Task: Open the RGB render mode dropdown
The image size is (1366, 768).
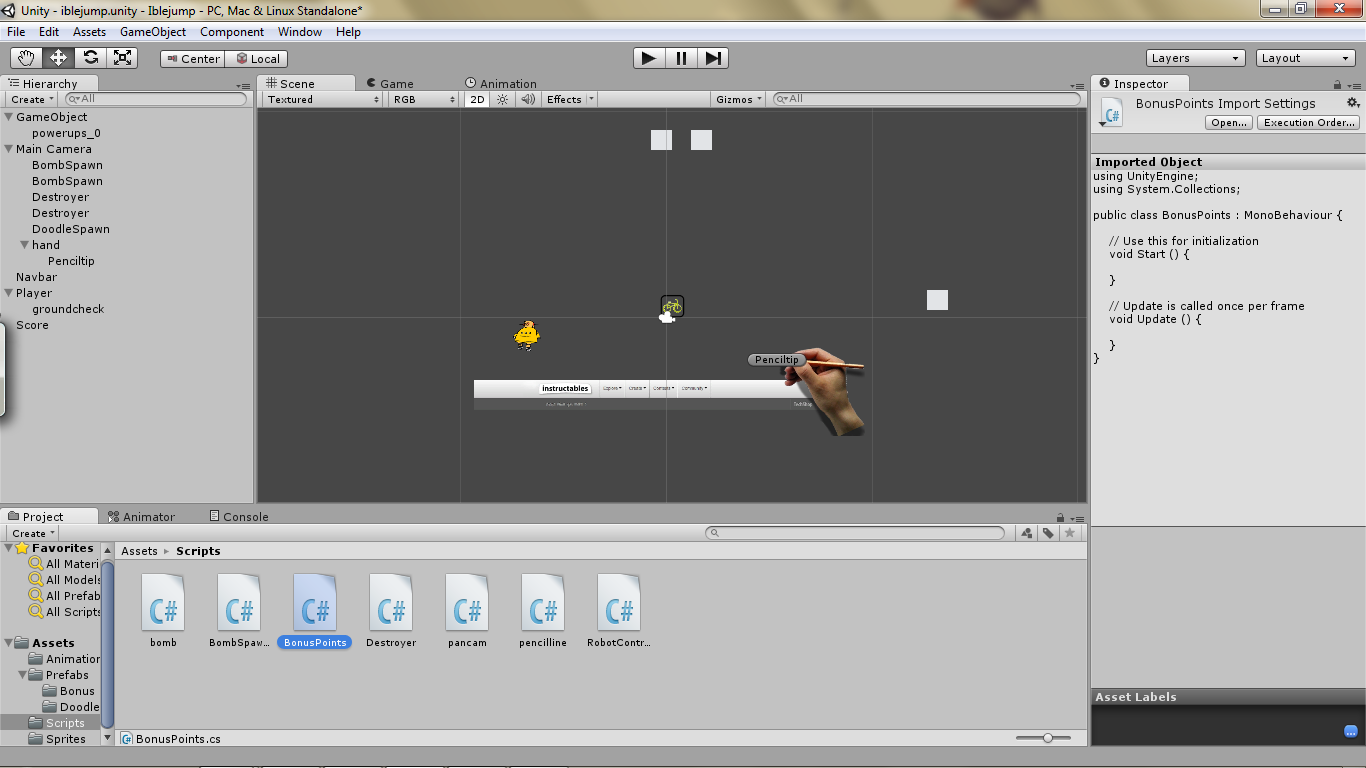Action: 425,99
